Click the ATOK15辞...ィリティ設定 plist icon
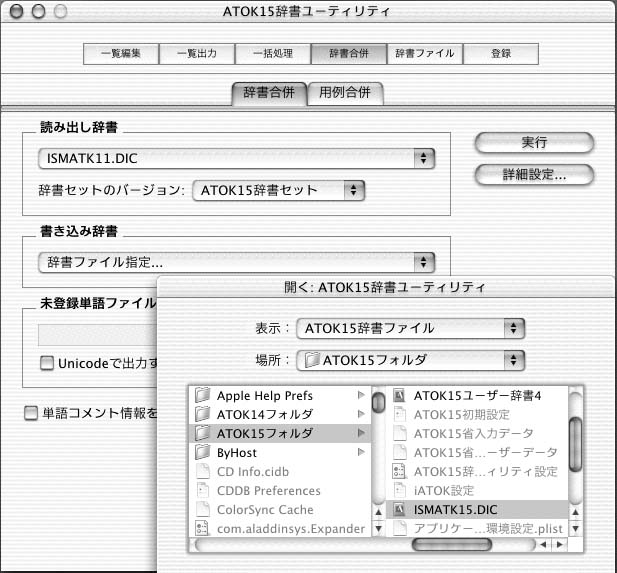The height and width of the screenshot is (573, 617). point(399,471)
